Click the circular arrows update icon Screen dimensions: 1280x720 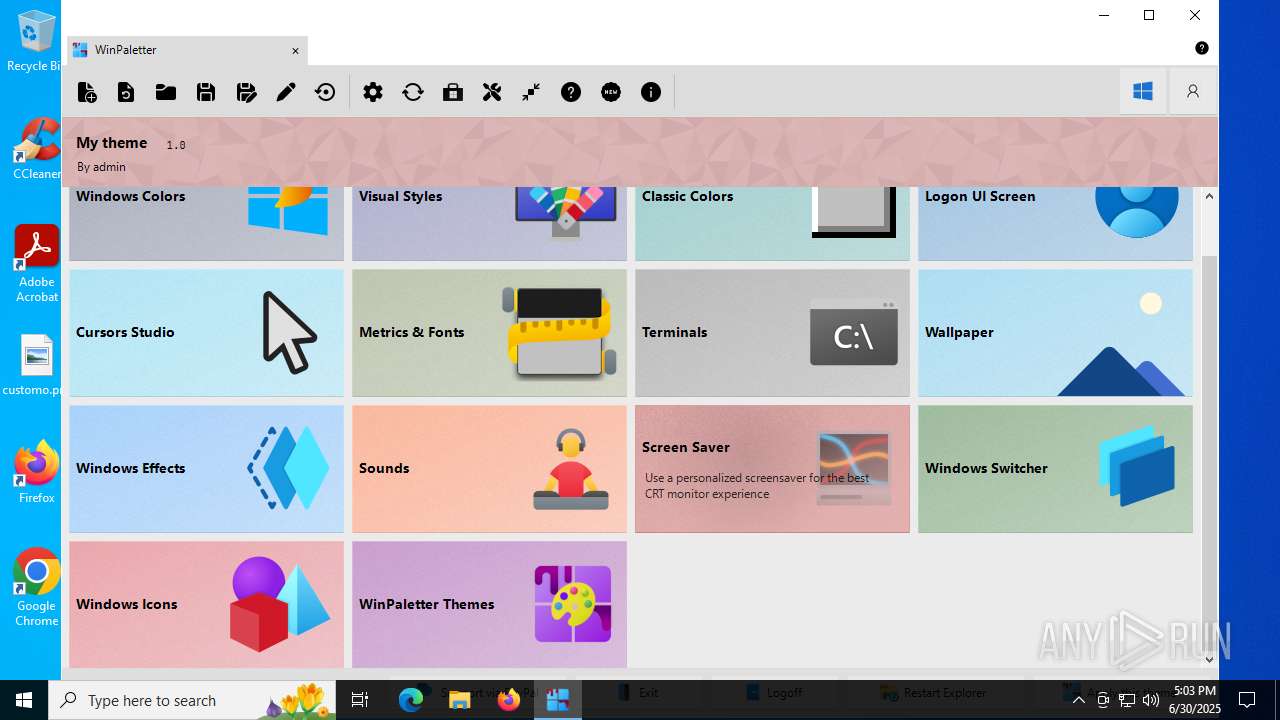tap(413, 92)
